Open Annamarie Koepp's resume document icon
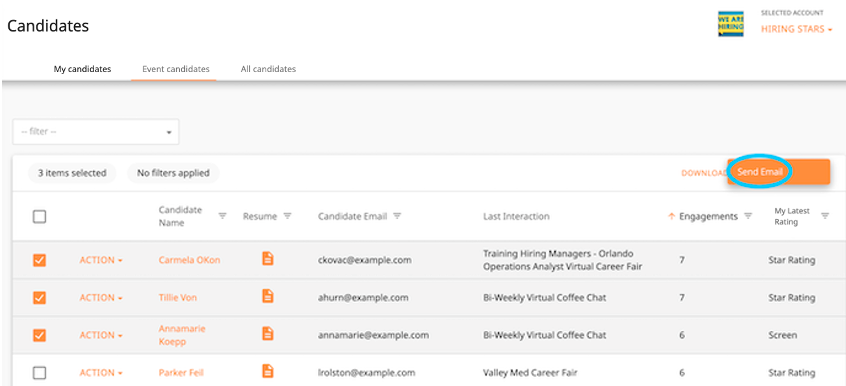The width and height of the screenshot is (846, 386). point(268,334)
